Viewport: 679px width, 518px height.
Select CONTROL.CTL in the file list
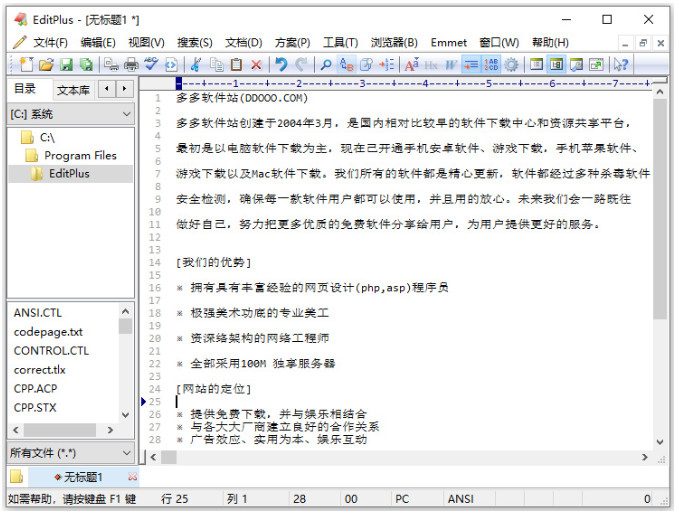[51, 350]
